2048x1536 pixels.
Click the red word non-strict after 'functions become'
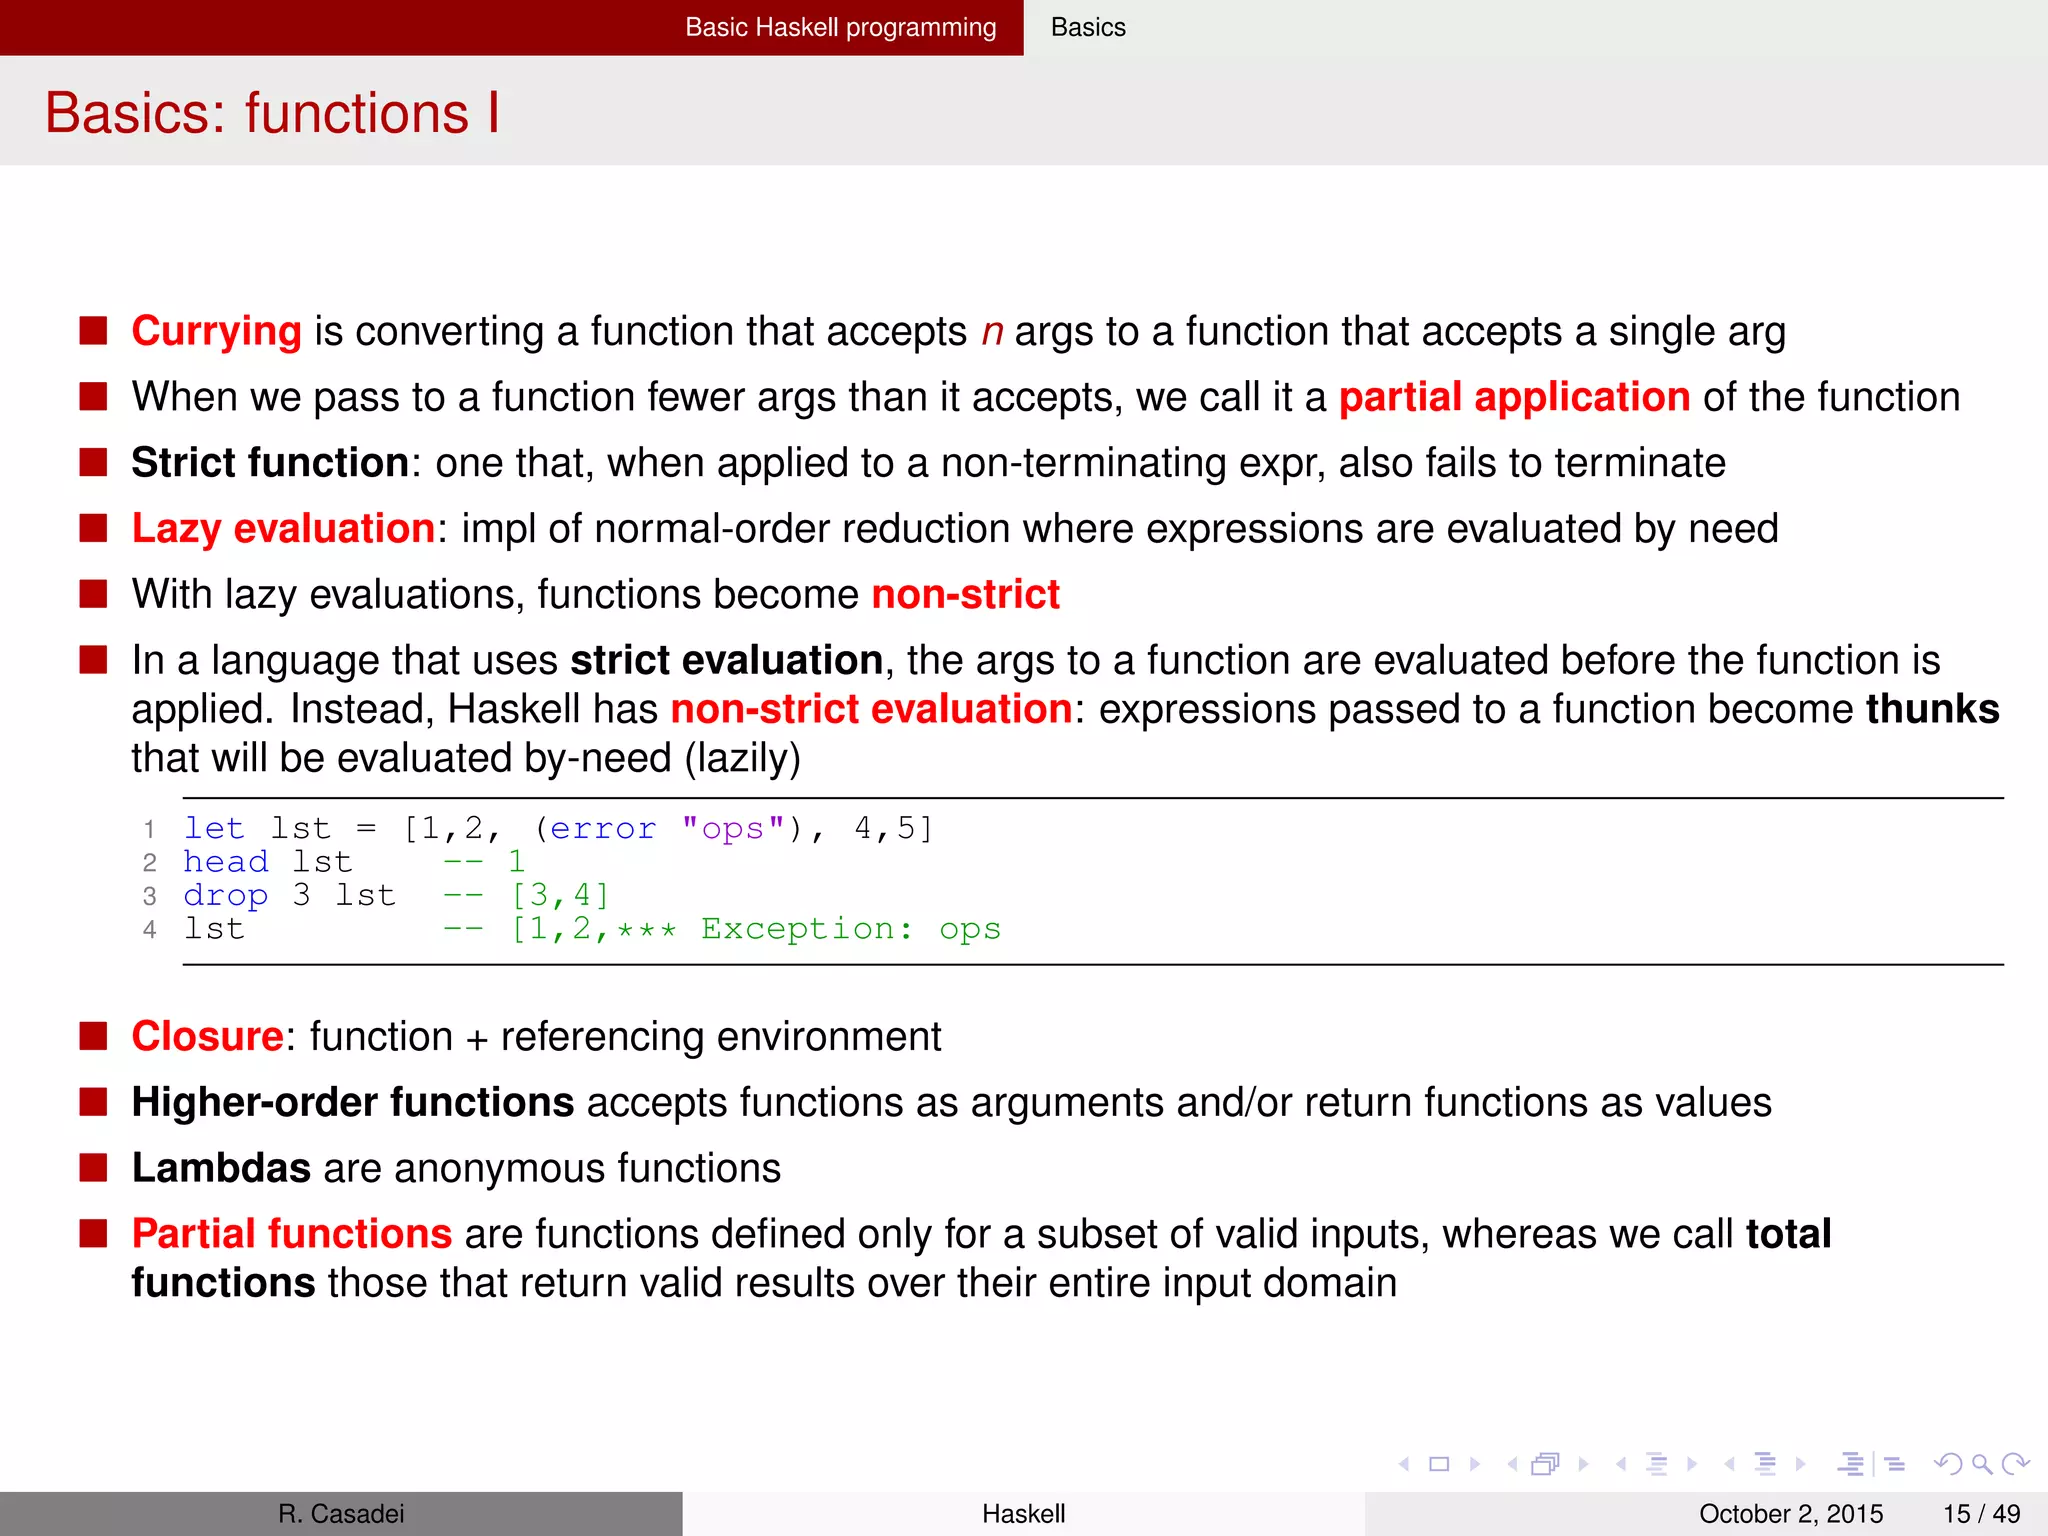coord(965,595)
